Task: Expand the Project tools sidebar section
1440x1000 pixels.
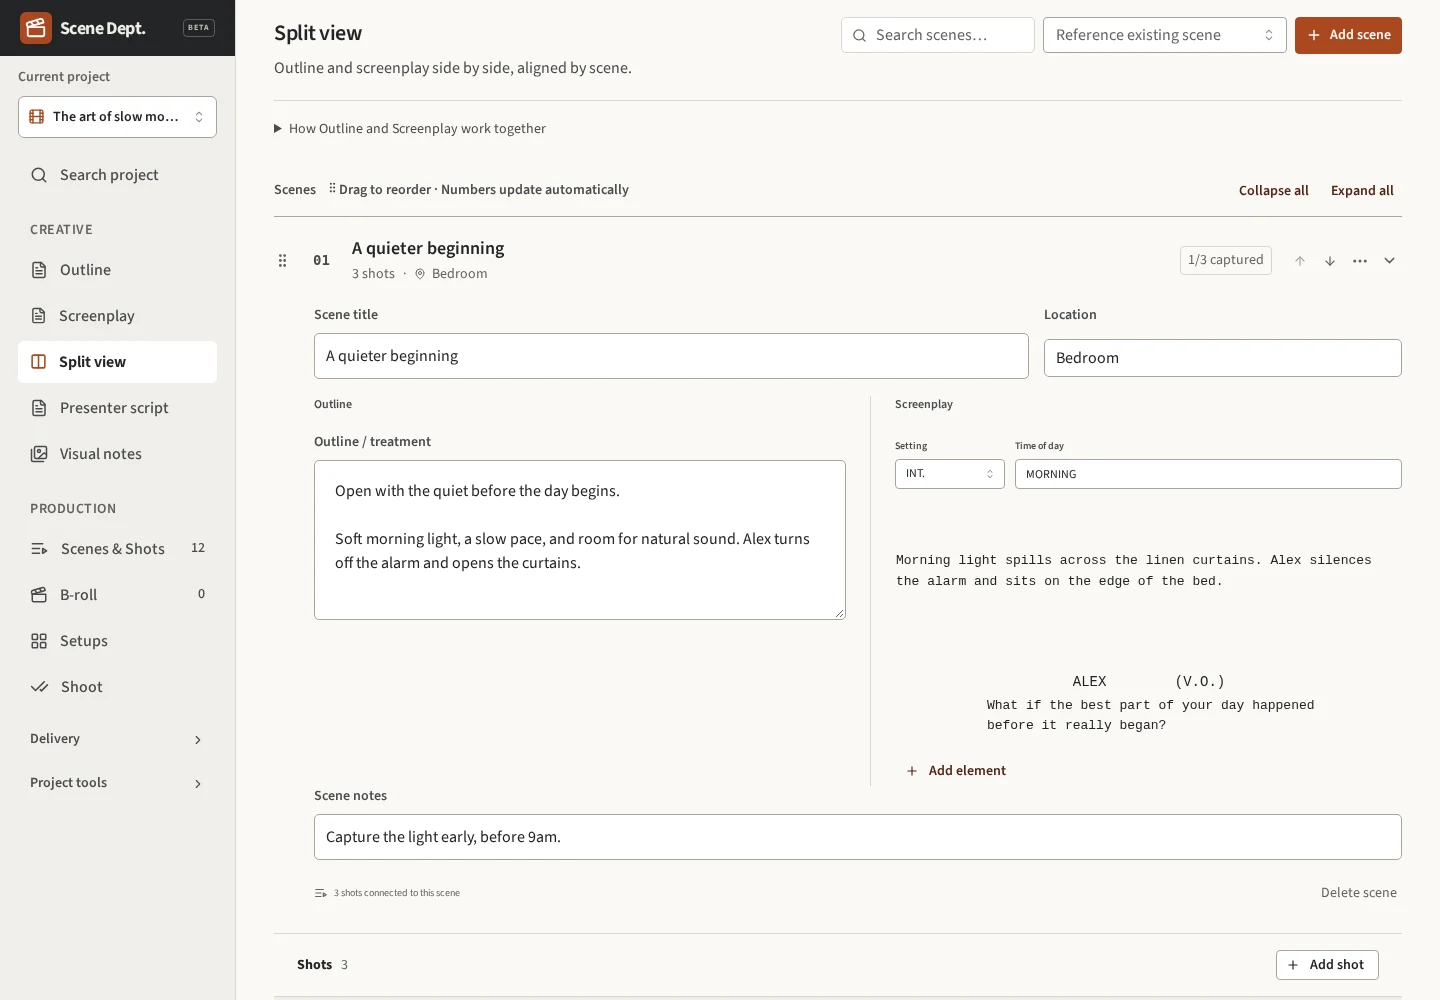Action: click(117, 783)
